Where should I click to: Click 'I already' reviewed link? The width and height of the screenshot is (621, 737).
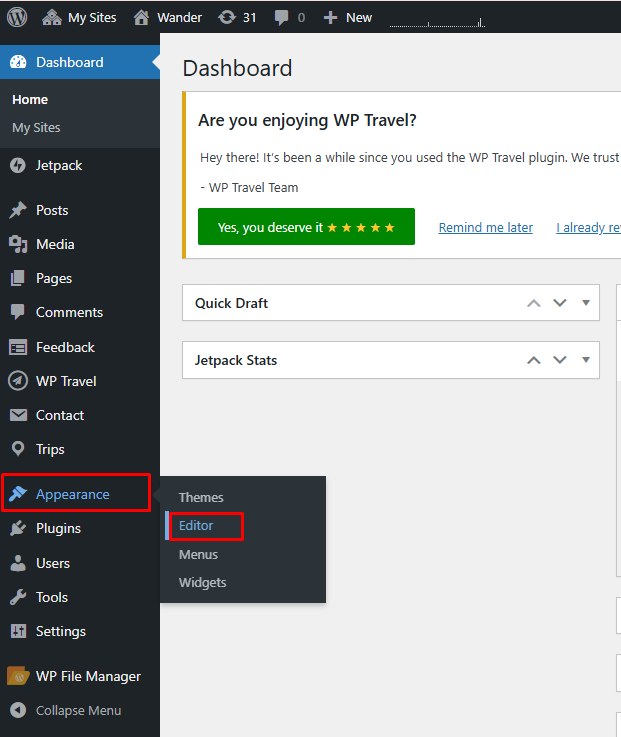(588, 227)
